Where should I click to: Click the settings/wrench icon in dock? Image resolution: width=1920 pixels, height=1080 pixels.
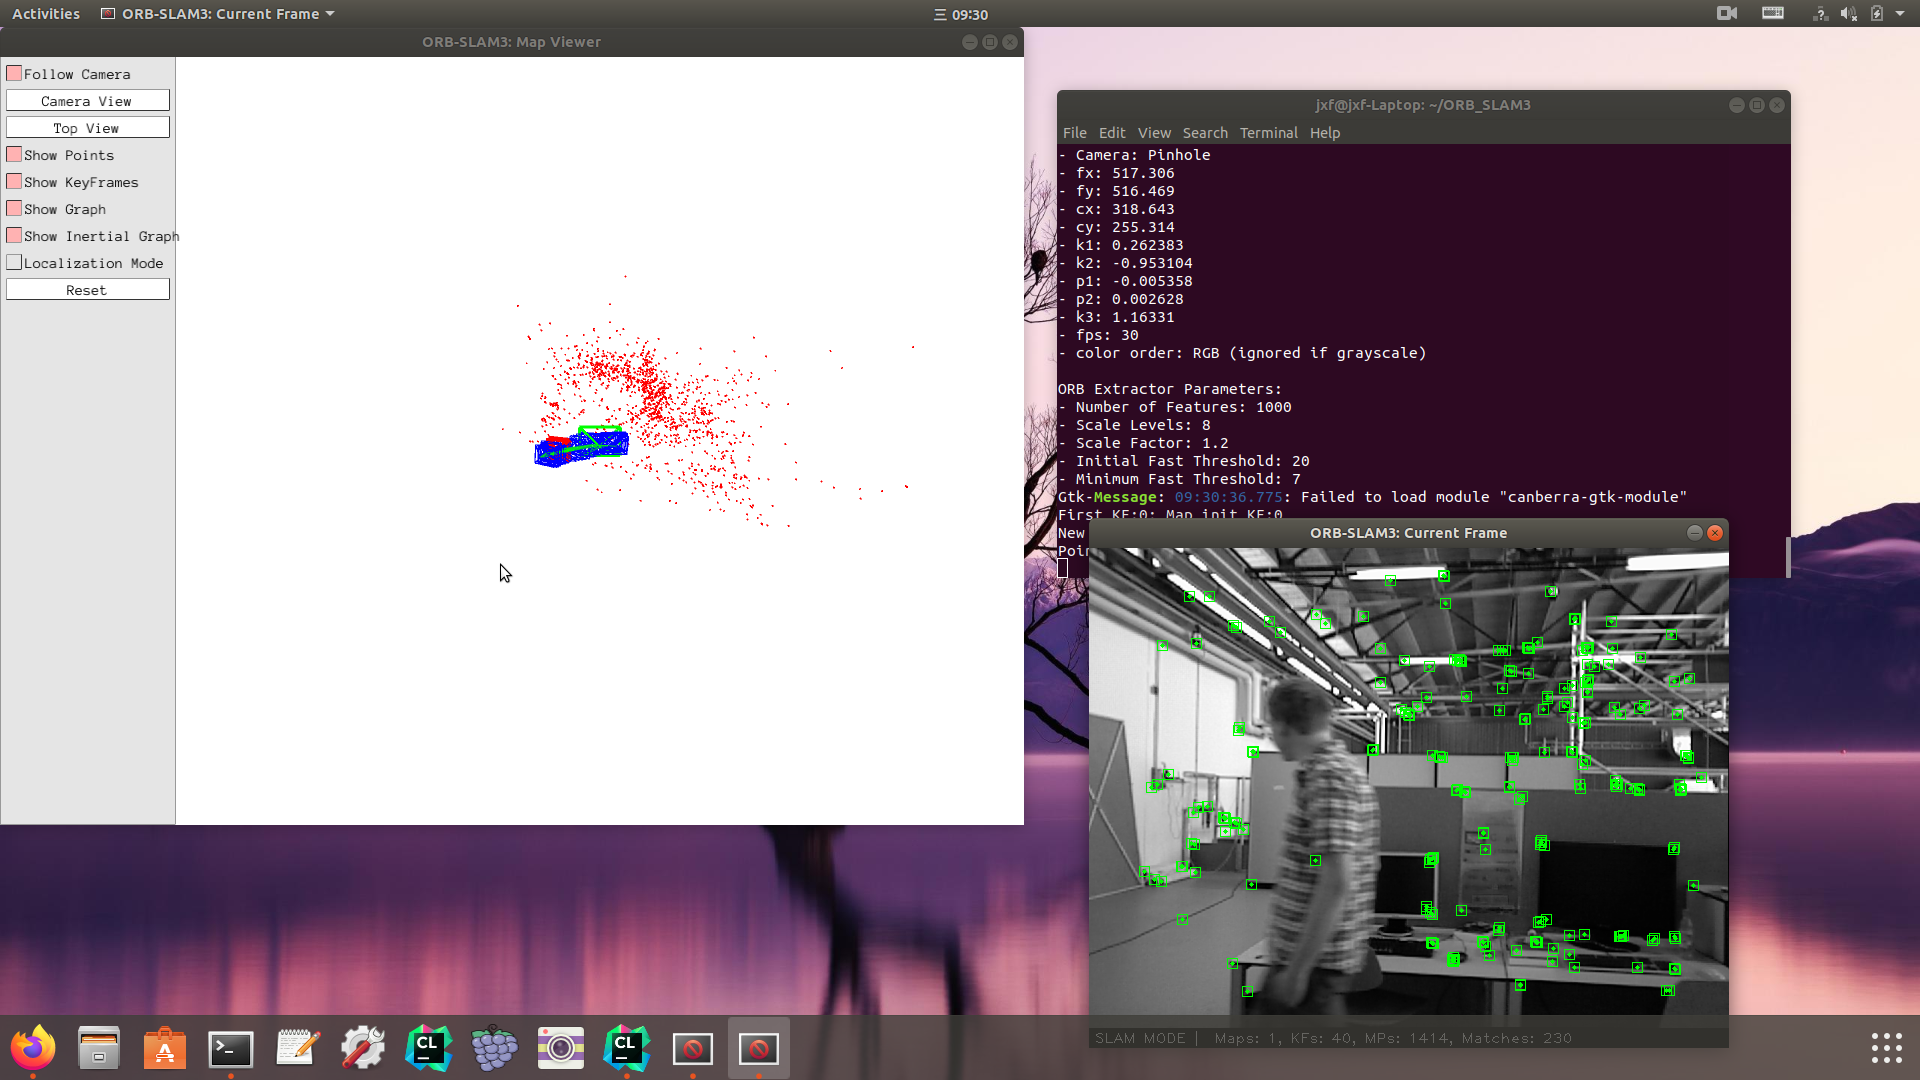tap(363, 1047)
